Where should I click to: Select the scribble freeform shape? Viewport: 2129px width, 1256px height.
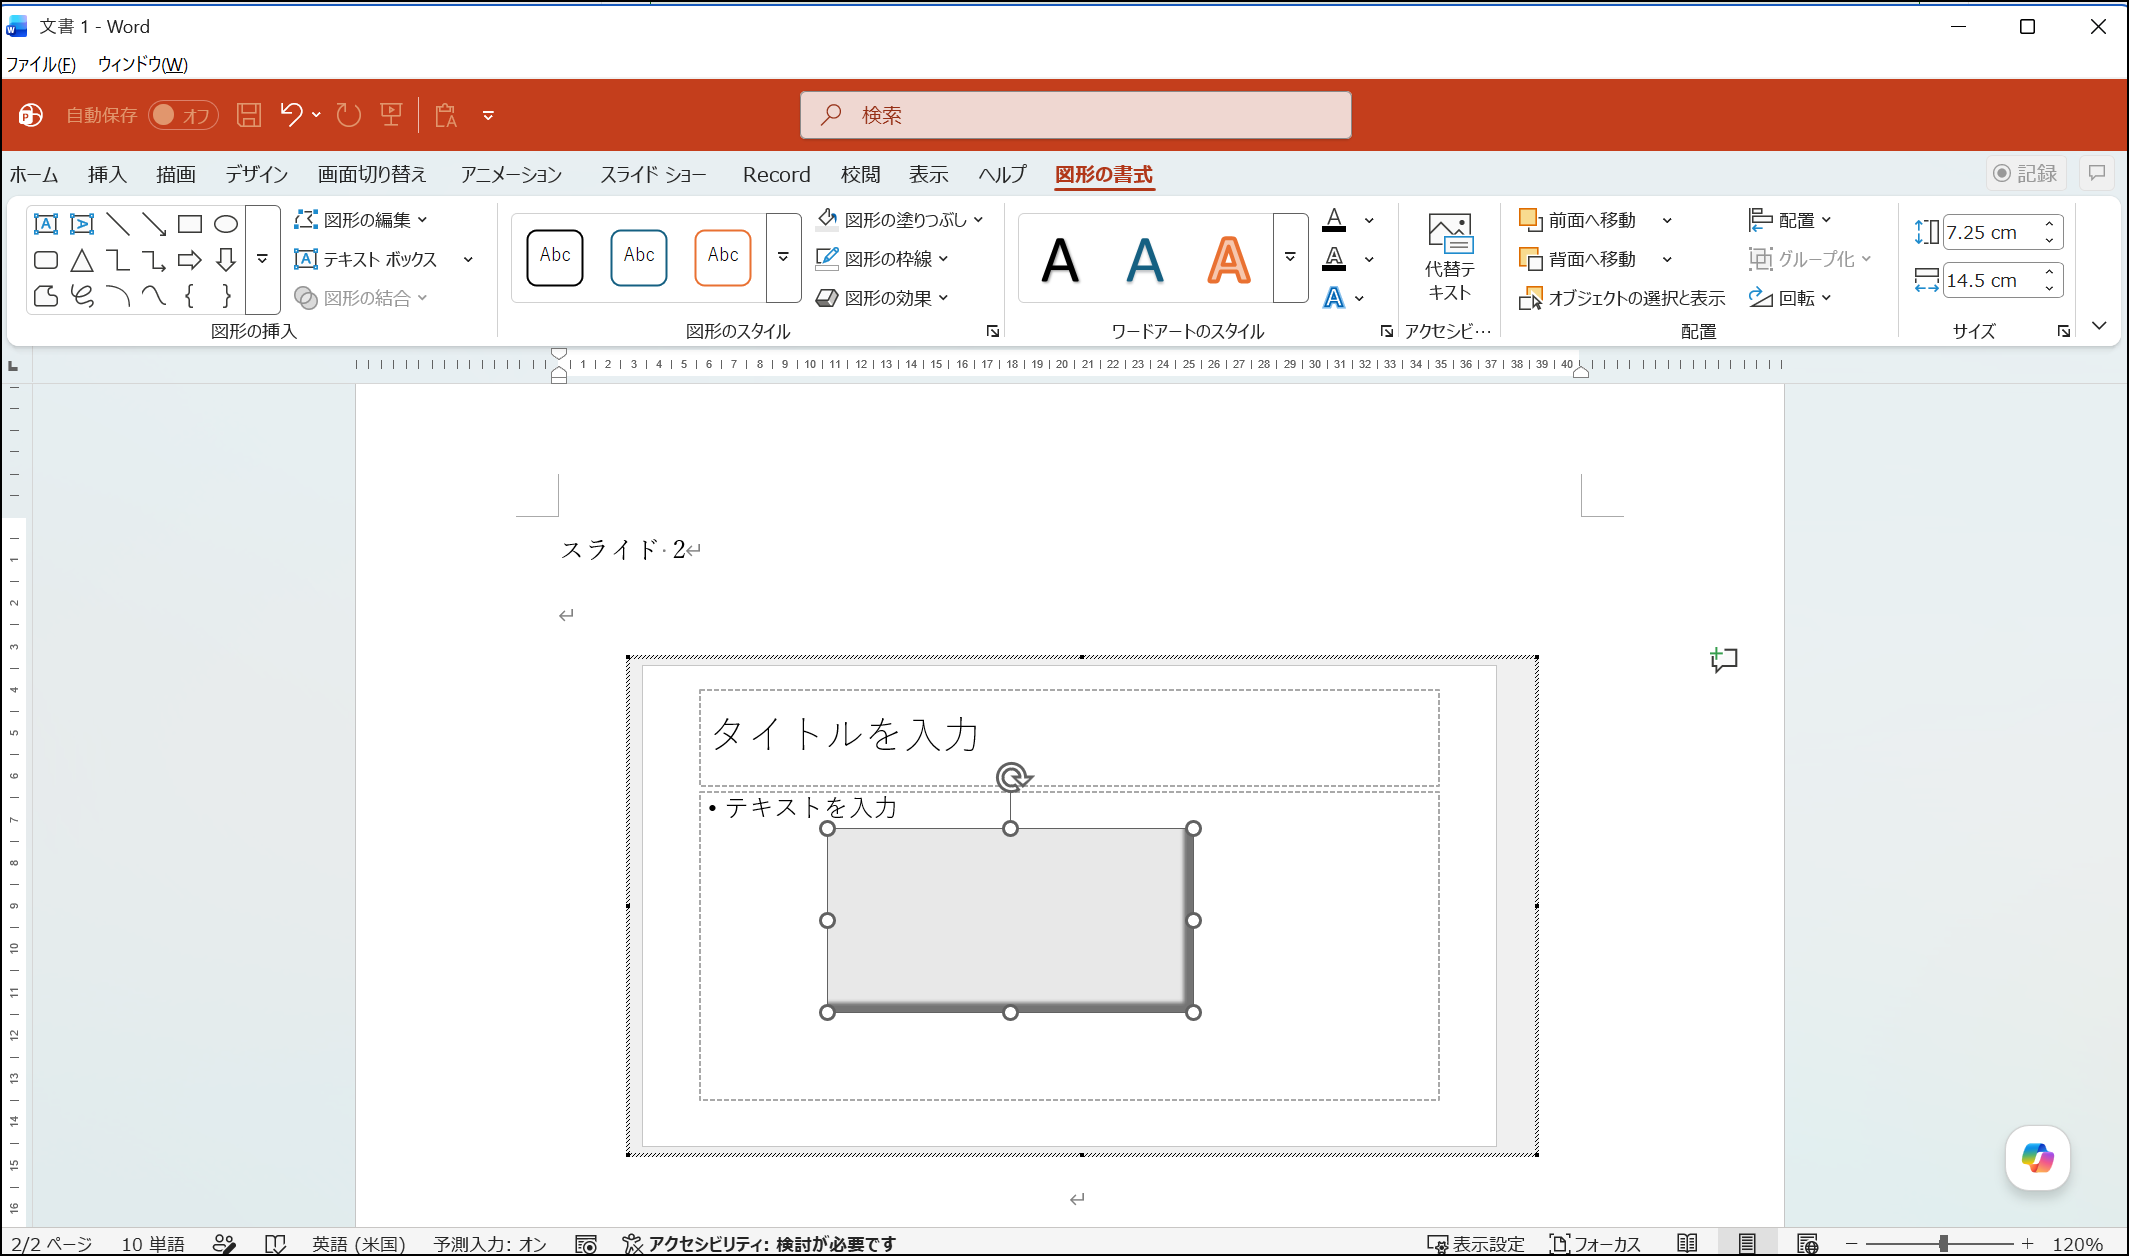[x=82, y=296]
